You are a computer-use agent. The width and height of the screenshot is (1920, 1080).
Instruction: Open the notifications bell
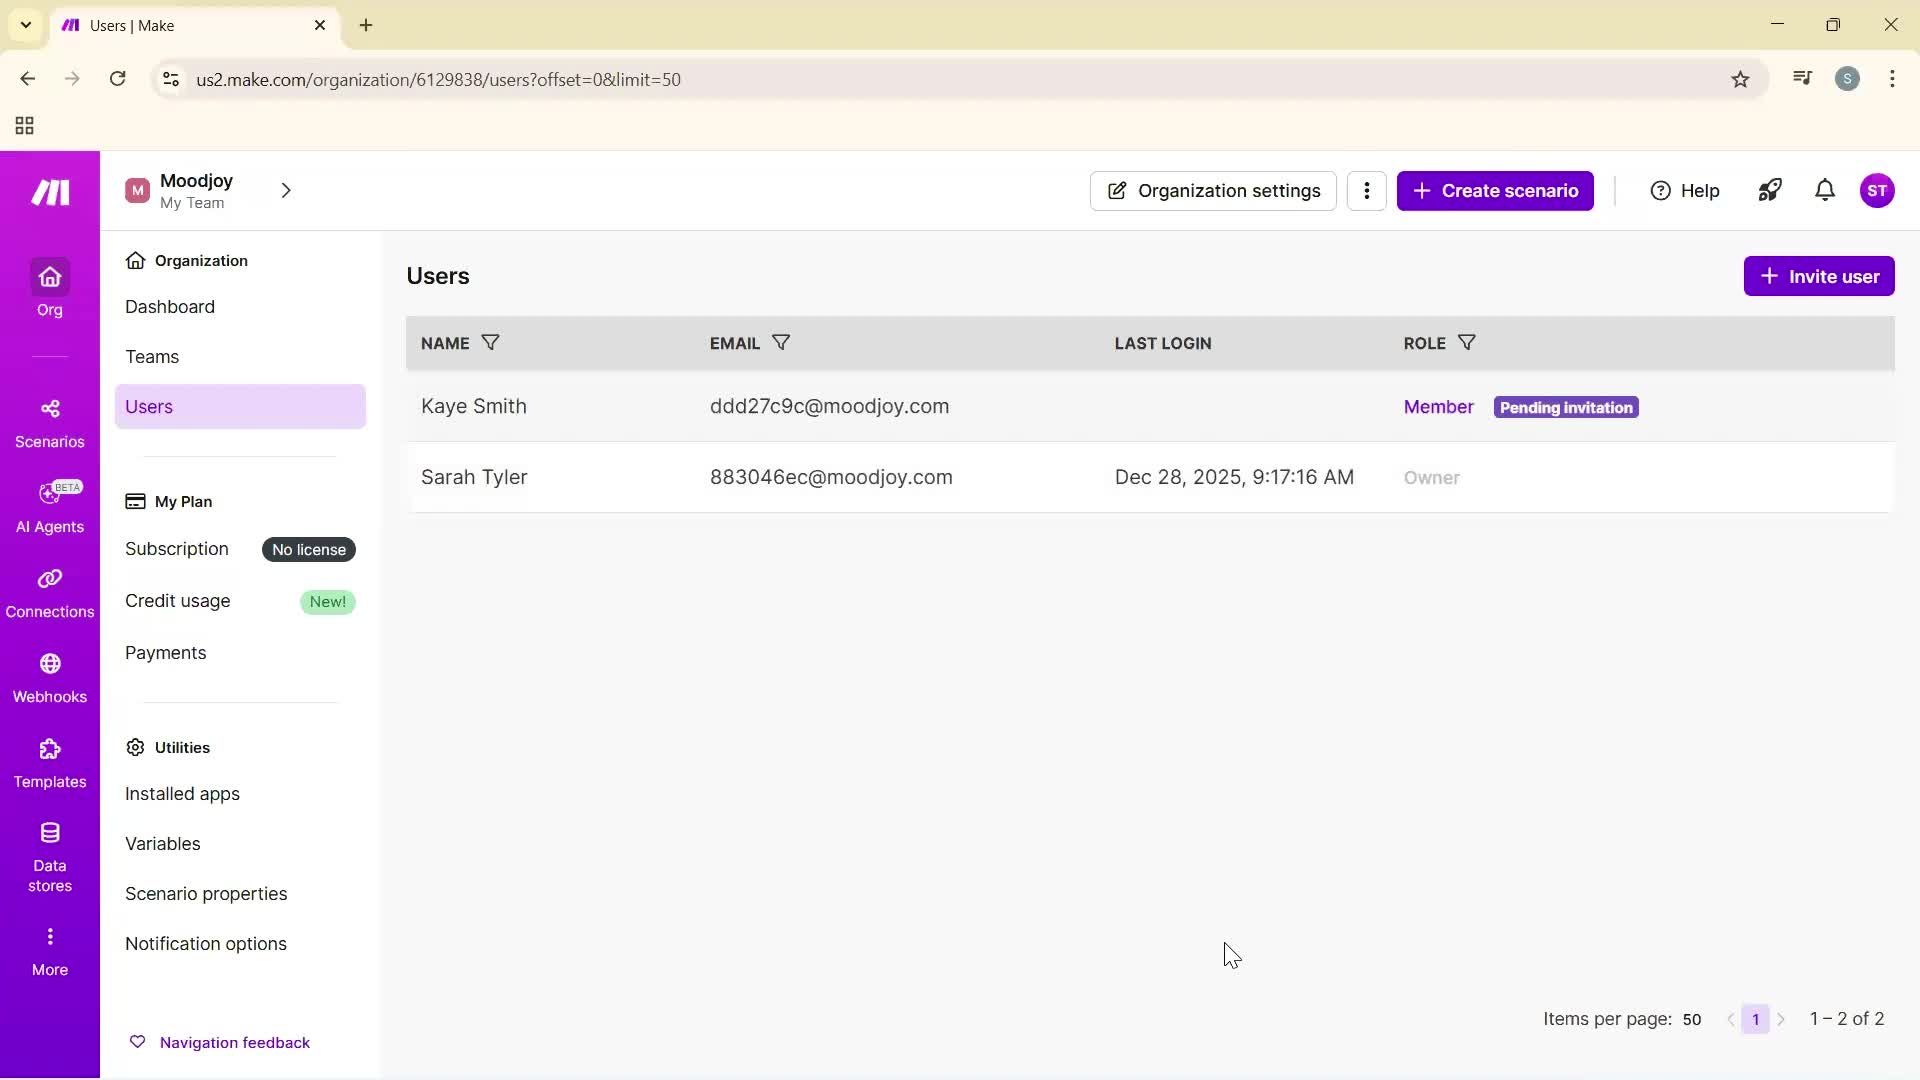[1825, 190]
